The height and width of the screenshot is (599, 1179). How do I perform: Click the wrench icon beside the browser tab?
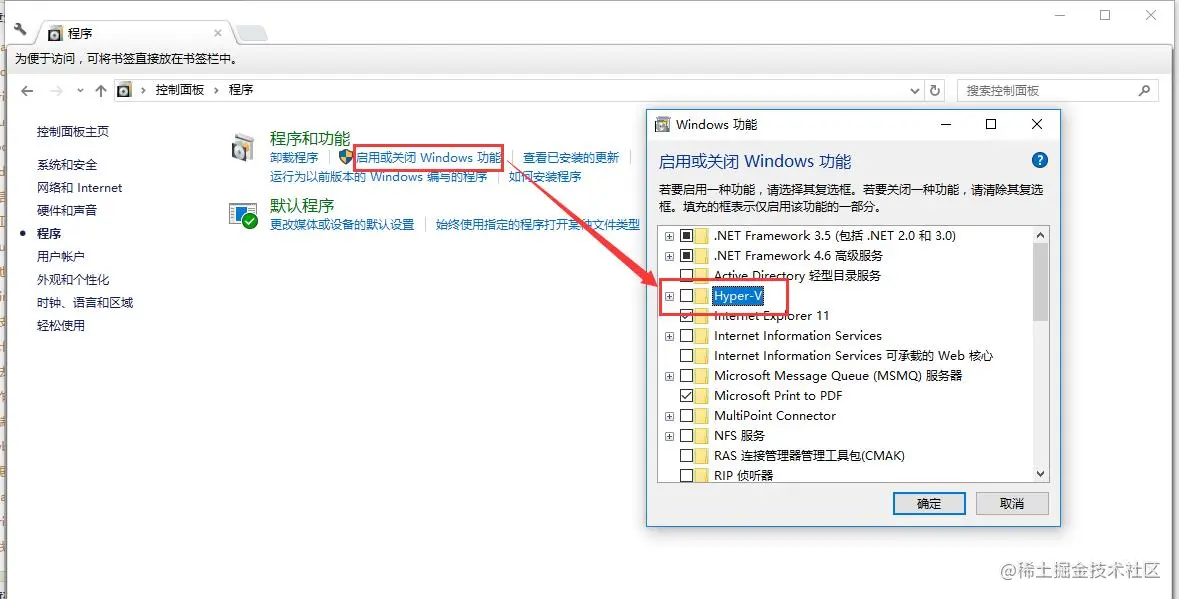click(20, 30)
